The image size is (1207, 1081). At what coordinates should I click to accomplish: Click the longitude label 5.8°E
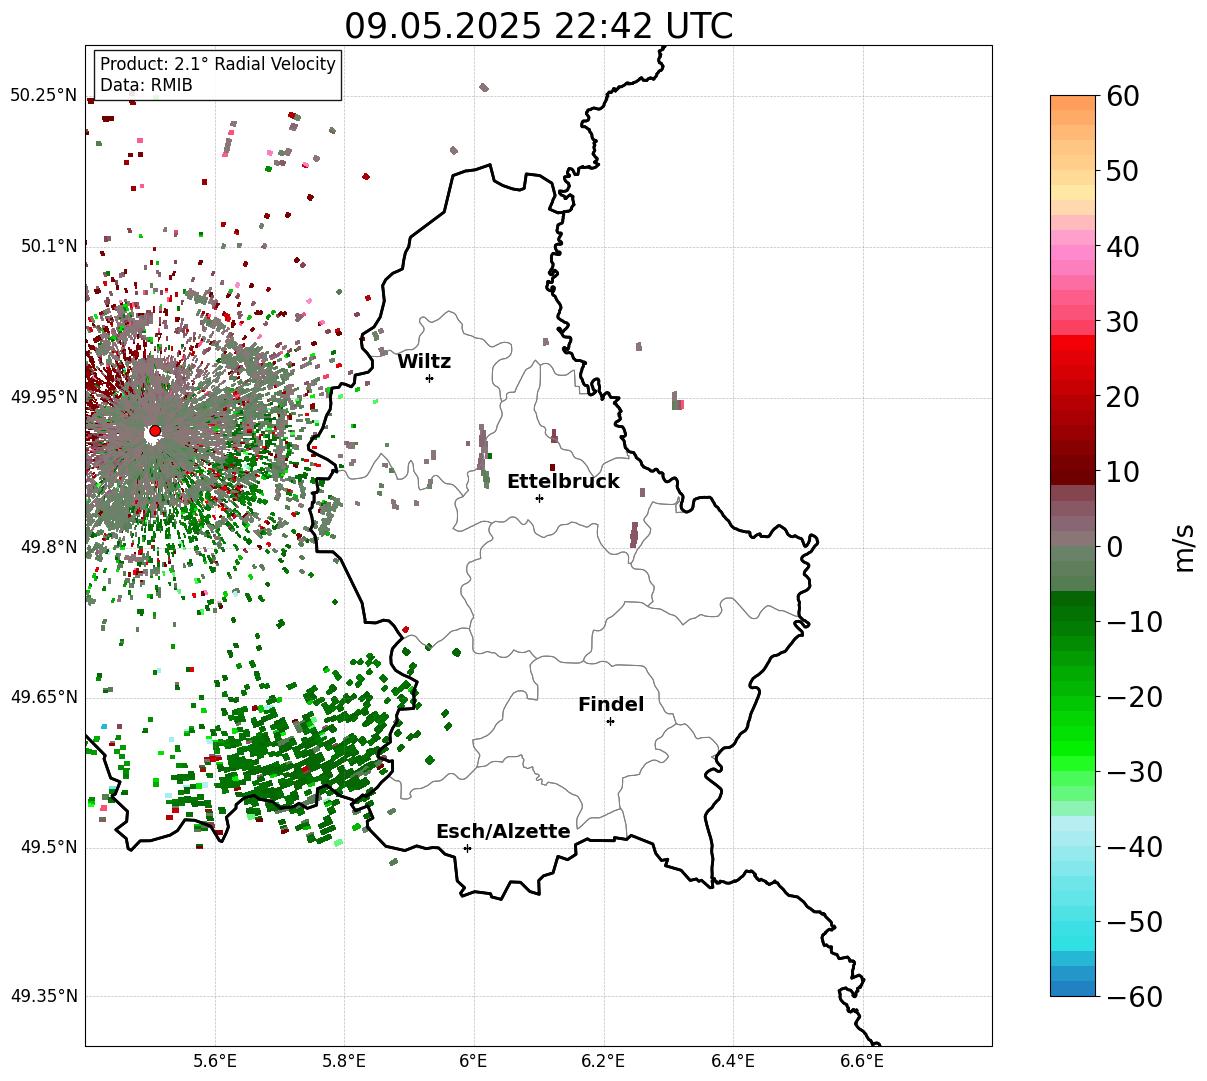[x=345, y=1061]
